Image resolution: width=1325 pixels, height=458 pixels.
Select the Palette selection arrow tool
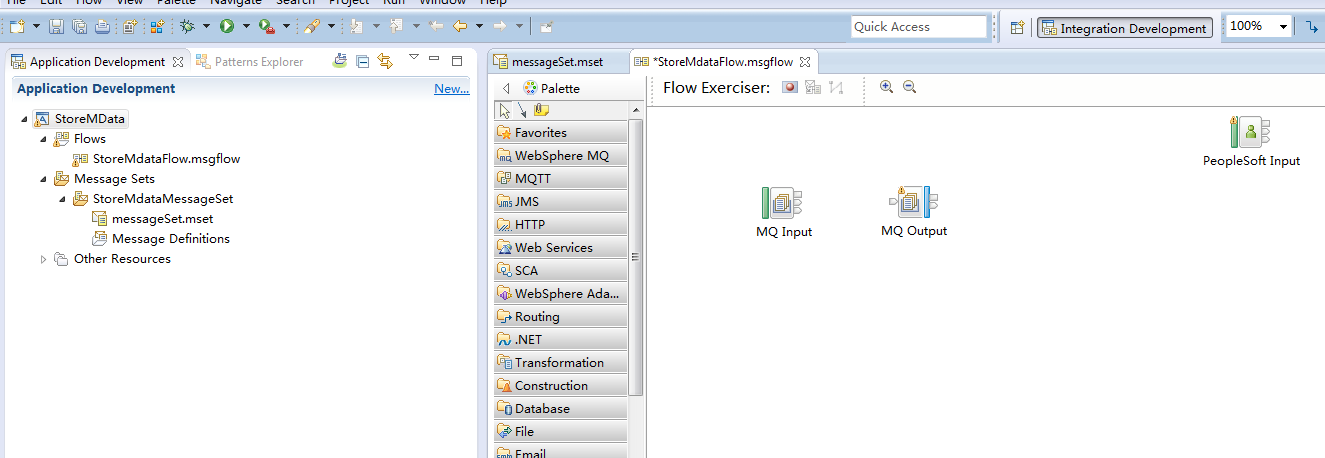coord(505,110)
